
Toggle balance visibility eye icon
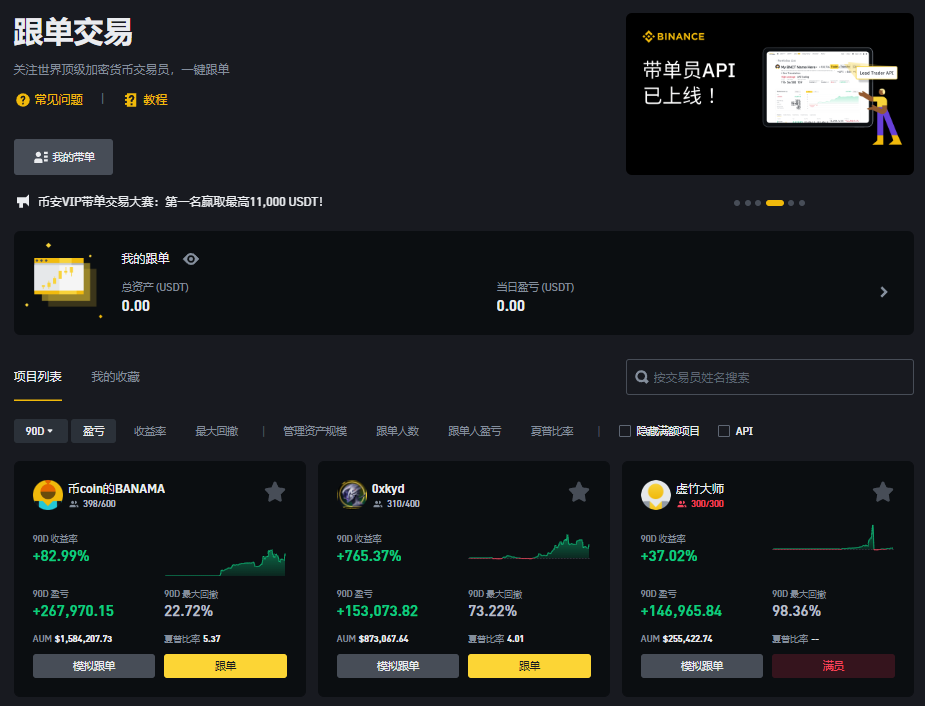tap(191, 259)
